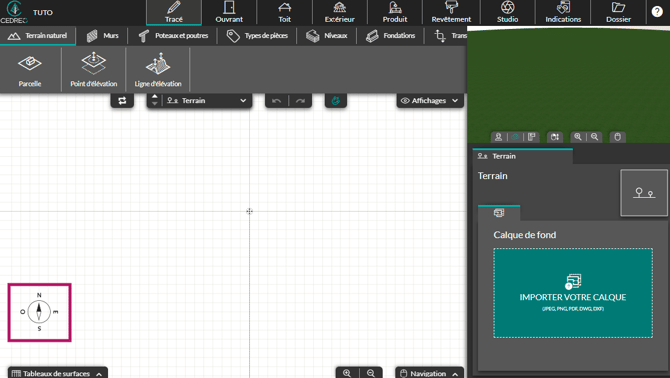Zoom out on the 2D plan
The width and height of the screenshot is (670, 378).
(x=371, y=373)
